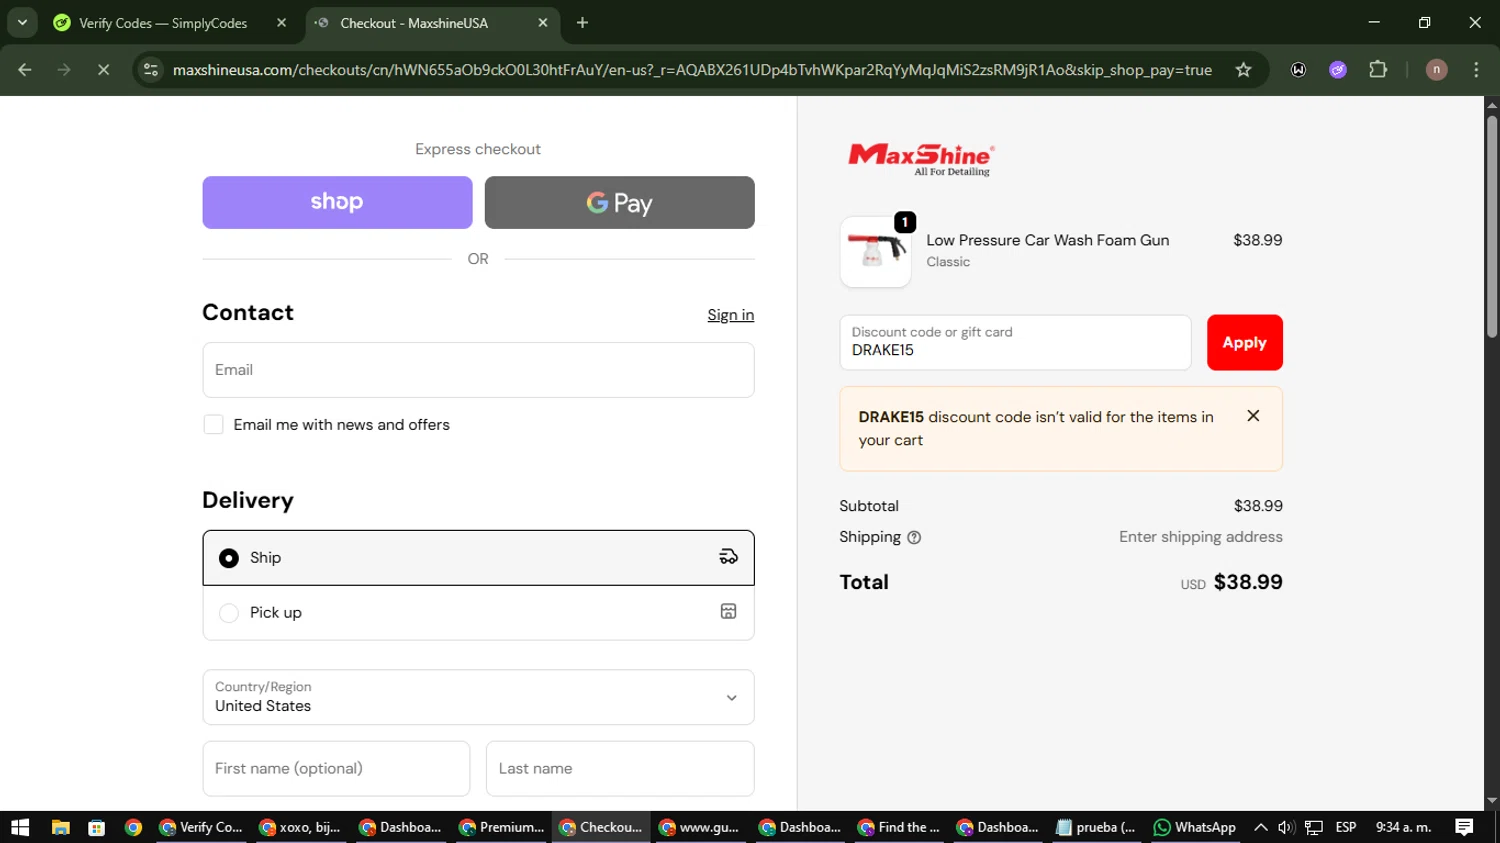Open the ESP language indicator in taskbar
The image size is (1500, 843).
point(1346,827)
